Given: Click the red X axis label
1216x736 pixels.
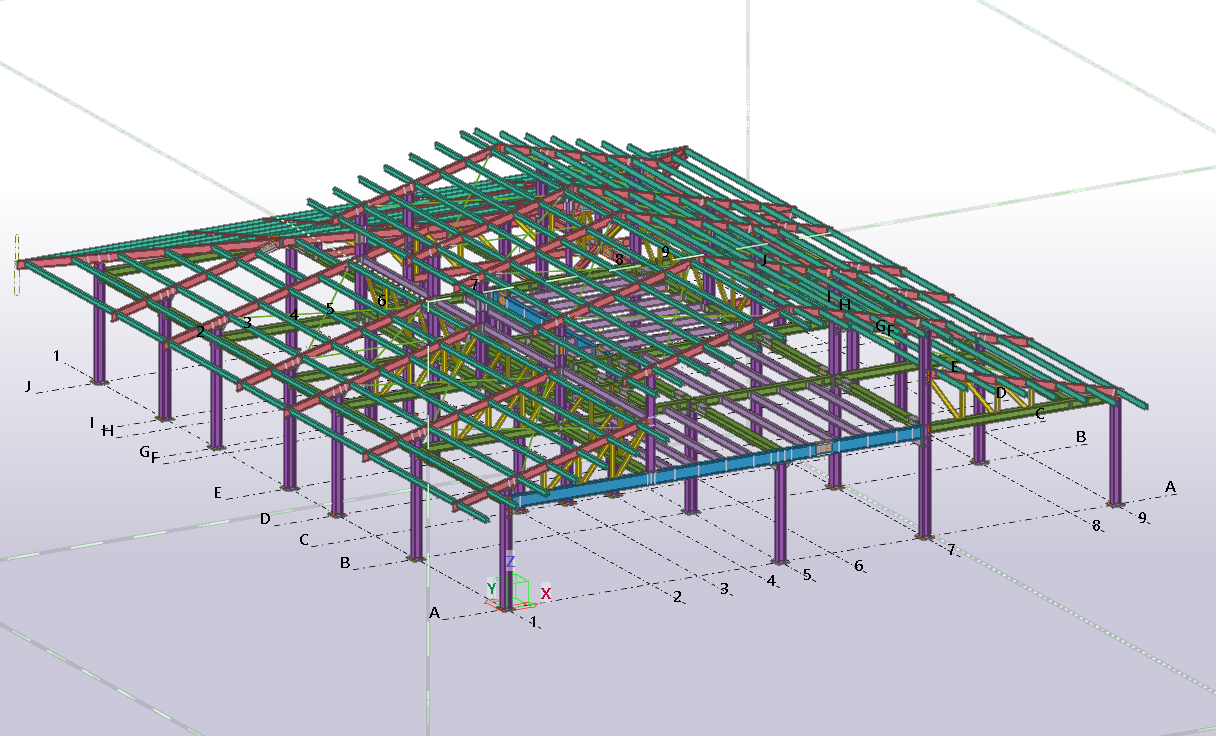Looking at the screenshot, I should click(546, 594).
